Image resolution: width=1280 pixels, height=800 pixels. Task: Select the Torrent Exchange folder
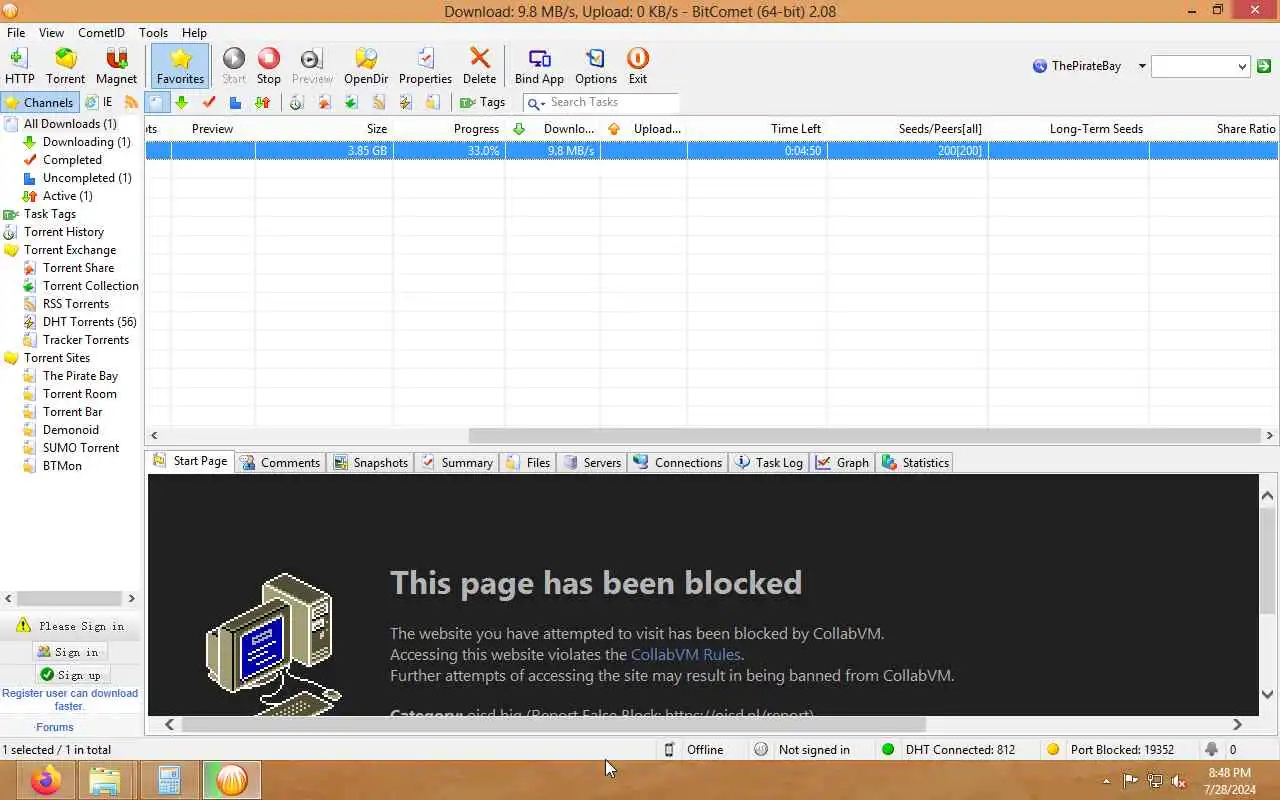(x=70, y=250)
